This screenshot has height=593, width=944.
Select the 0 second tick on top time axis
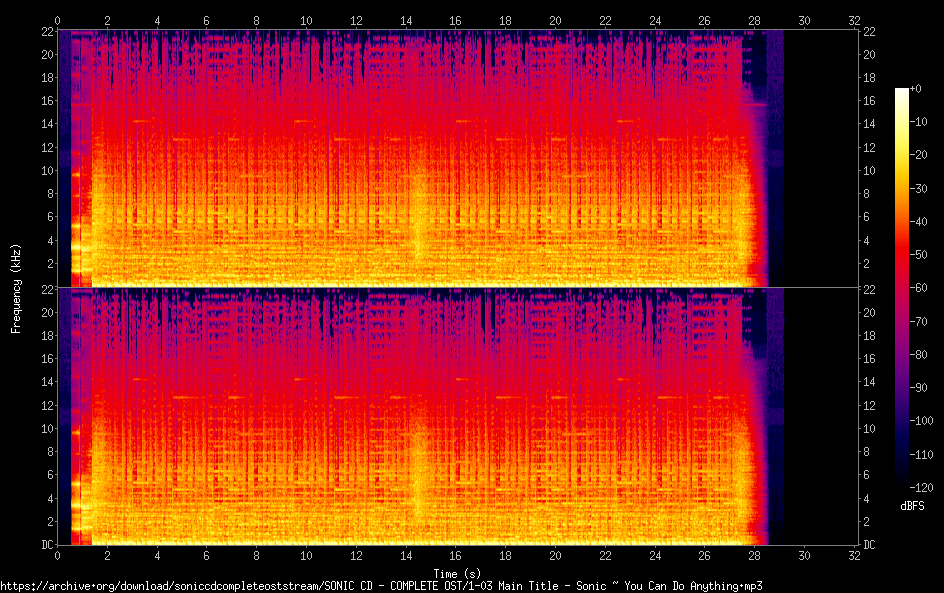pos(58,20)
